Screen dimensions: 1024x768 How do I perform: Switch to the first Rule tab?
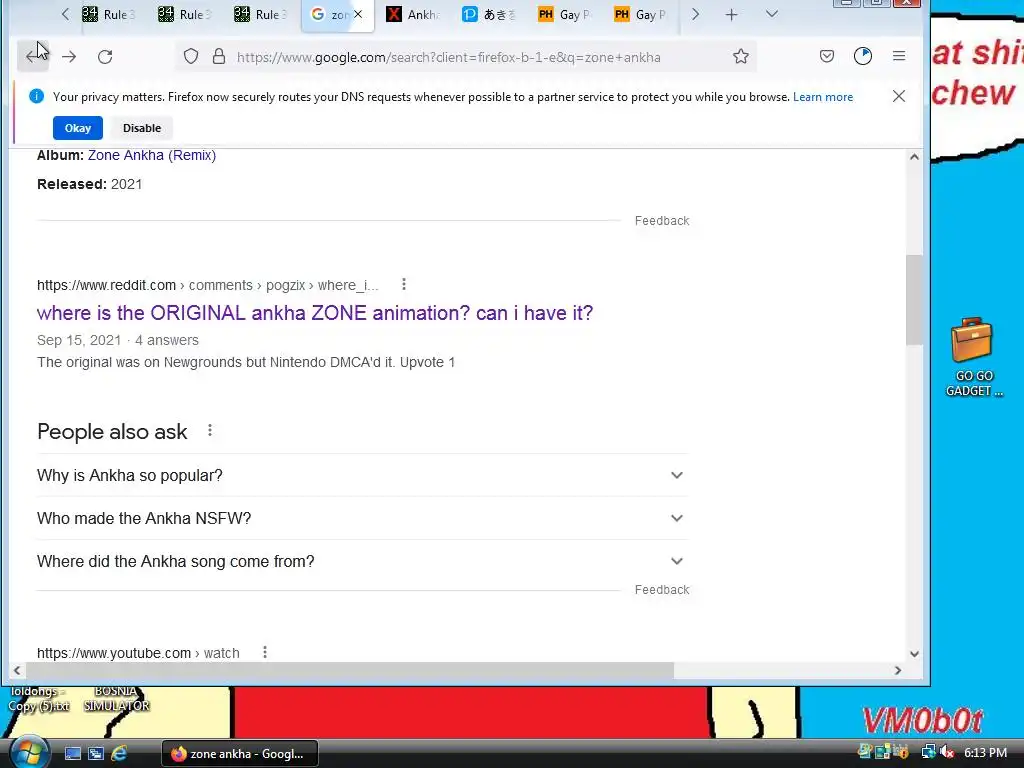click(110, 14)
